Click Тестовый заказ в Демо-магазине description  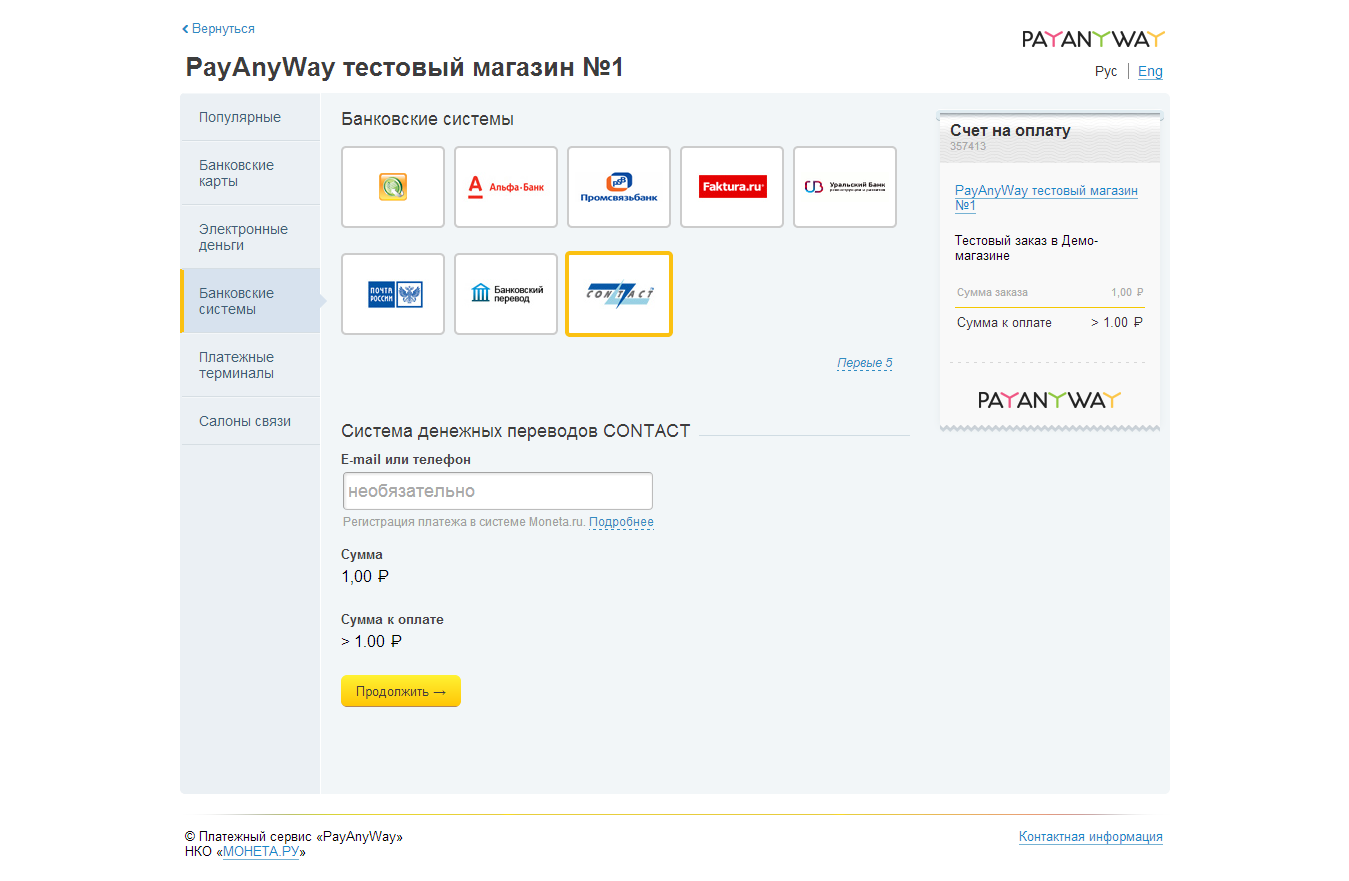pyautogui.click(x=1026, y=248)
